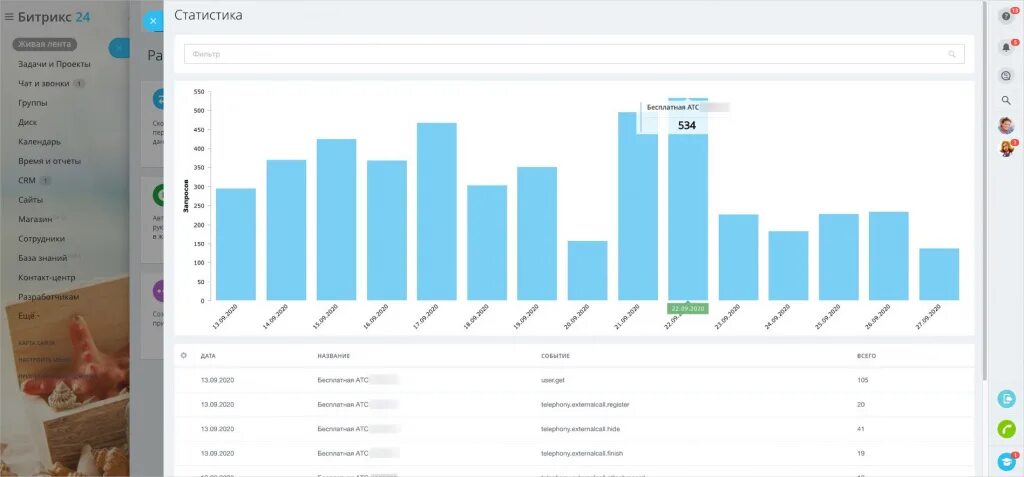
Task: Focus the Фильтр search input
Action: click(574, 54)
